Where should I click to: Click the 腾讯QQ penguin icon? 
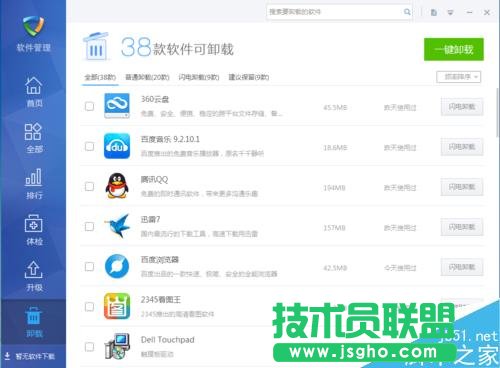pos(117,186)
